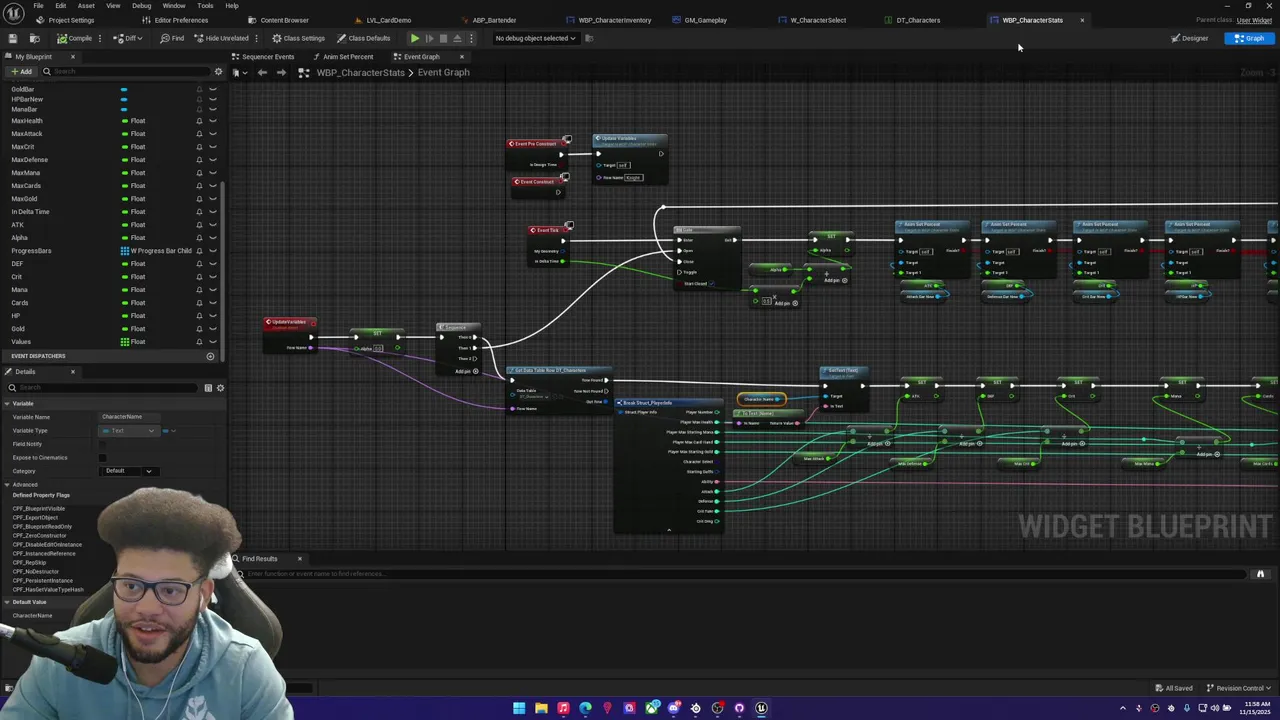This screenshot has width=1280, height=720.
Task: Click the array type icon of ProgressBars
Action: (x=125, y=251)
